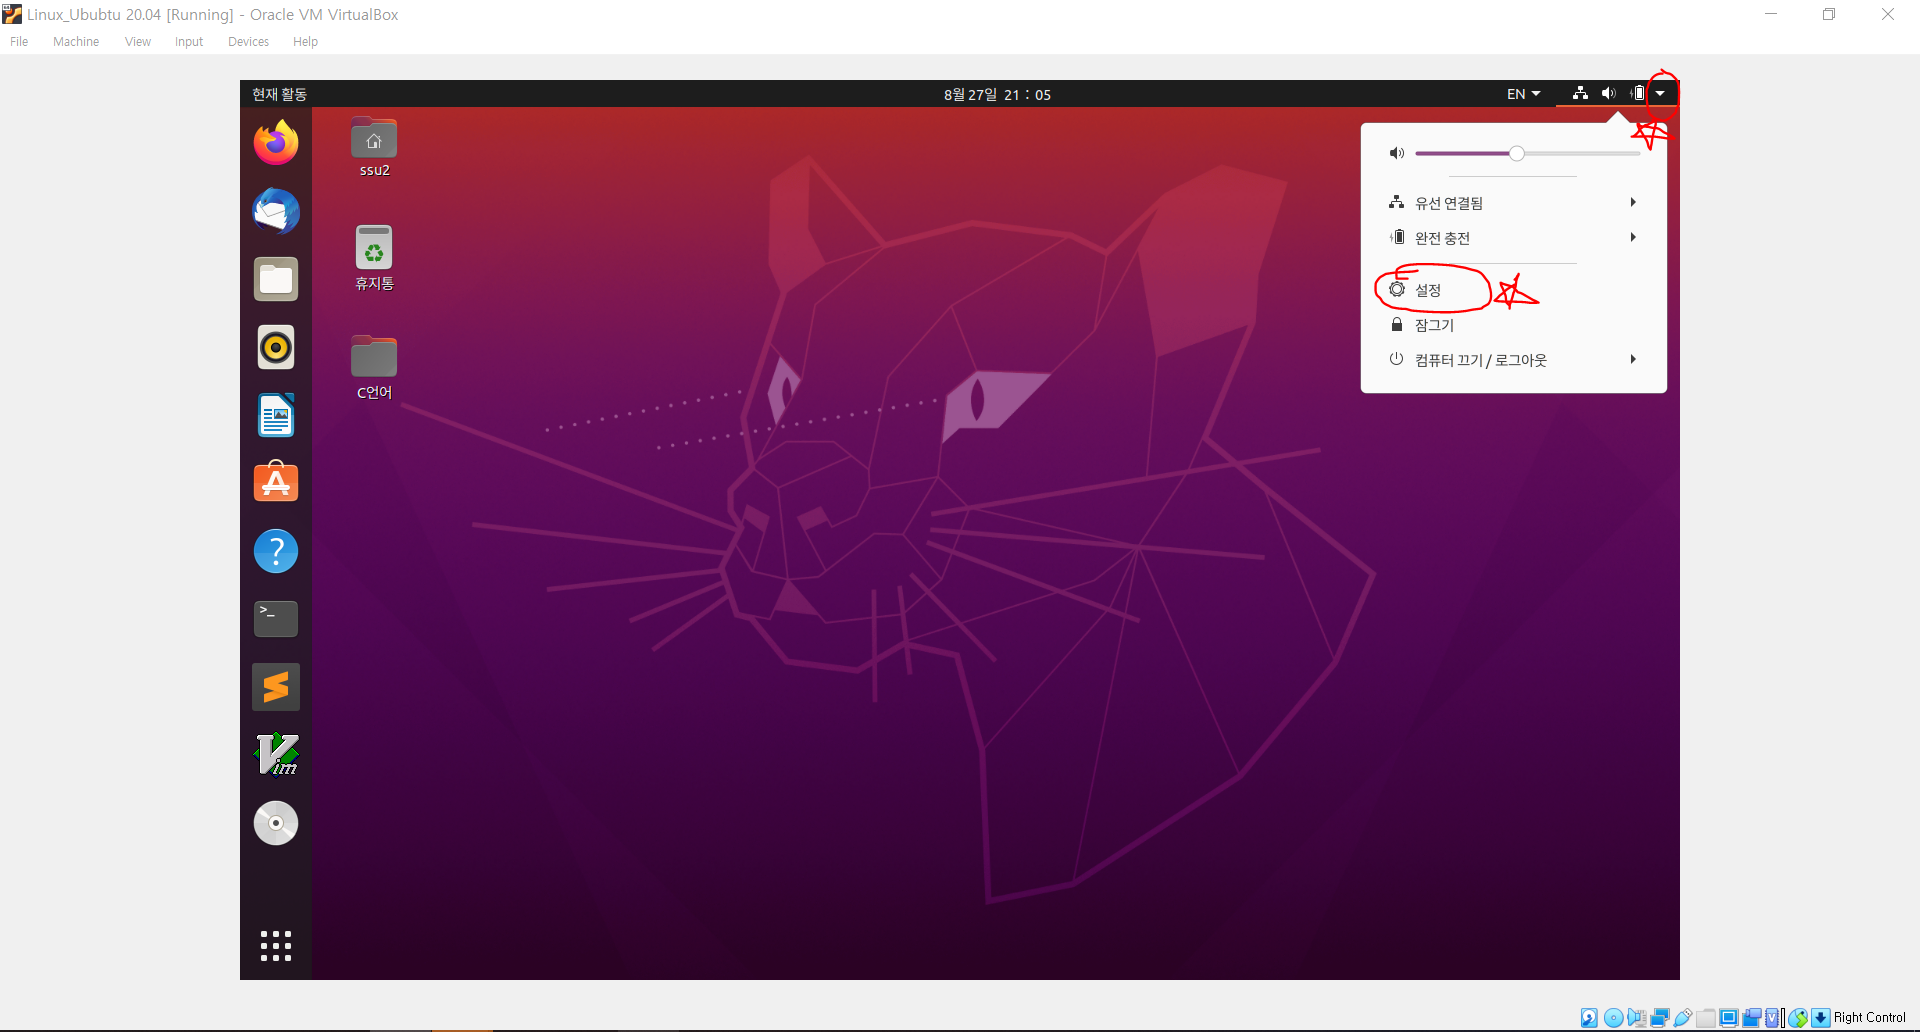Open the VirtualBox Input menu
This screenshot has height=1032, width=1920.
189,42
